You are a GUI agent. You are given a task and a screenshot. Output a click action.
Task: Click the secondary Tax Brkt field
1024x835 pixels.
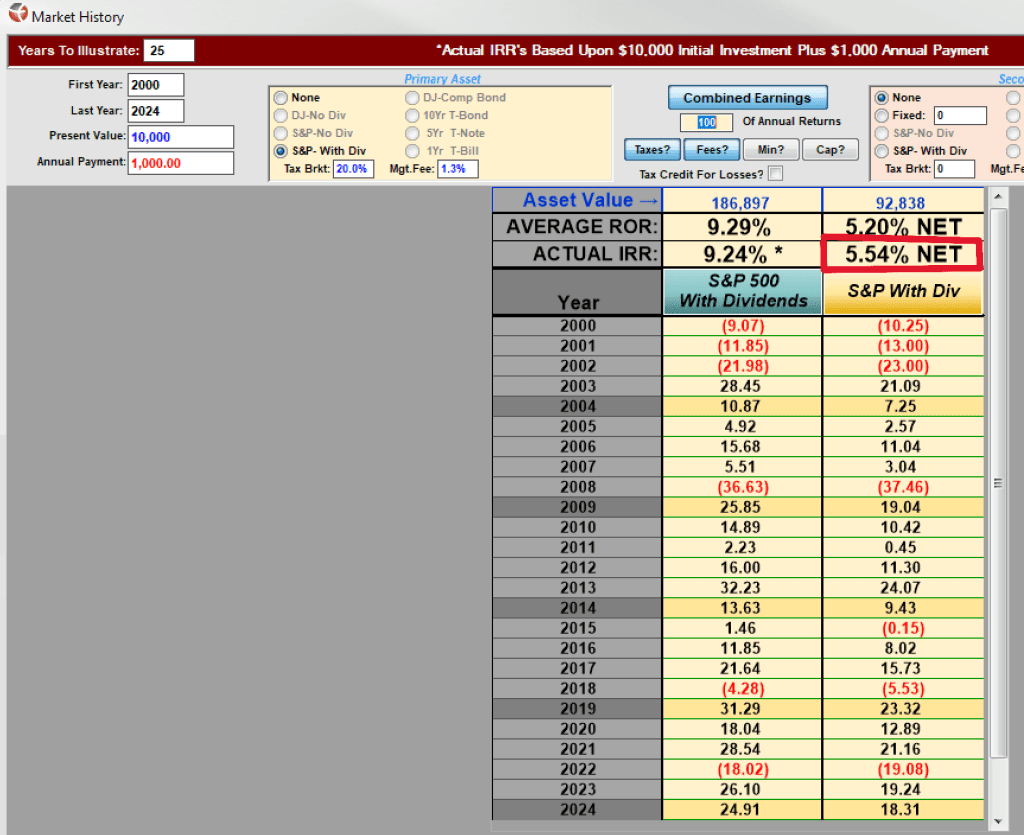955,169
